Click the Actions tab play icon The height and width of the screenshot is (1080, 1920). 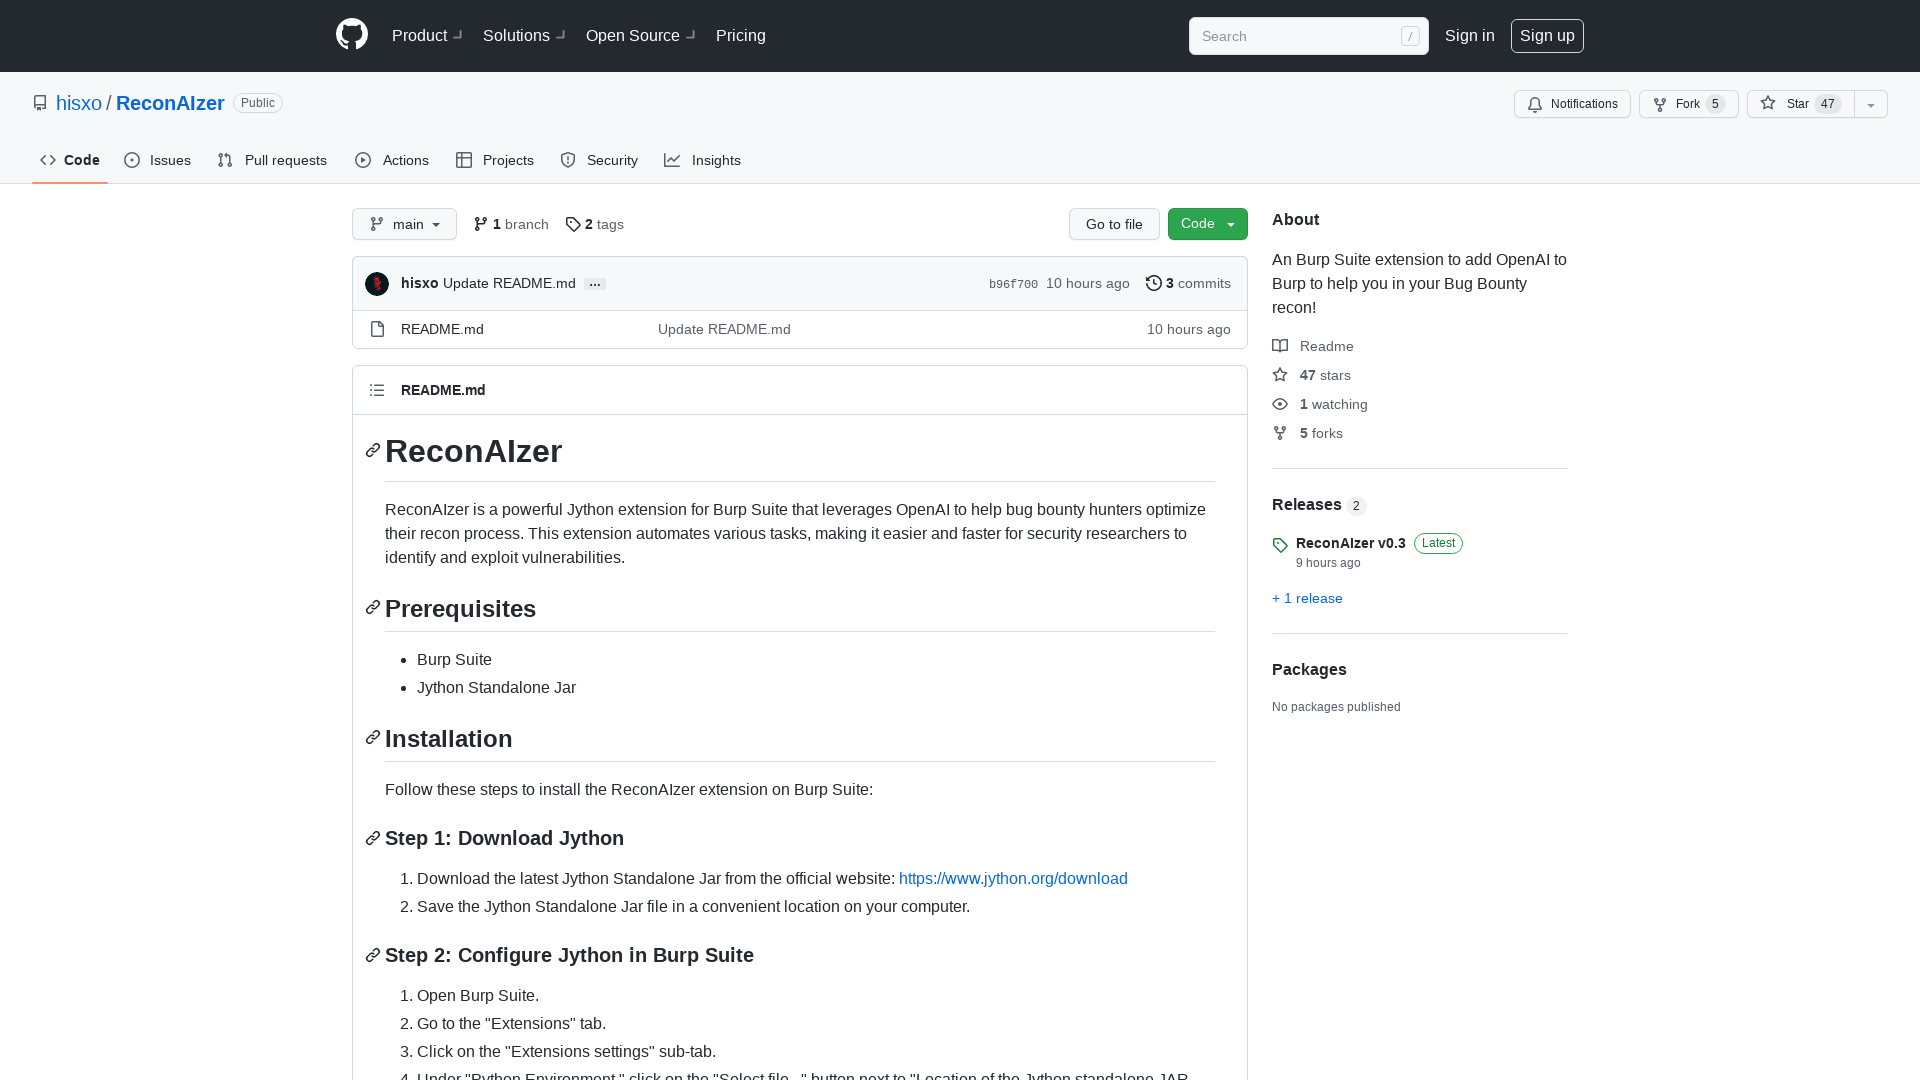pos(363,160)
